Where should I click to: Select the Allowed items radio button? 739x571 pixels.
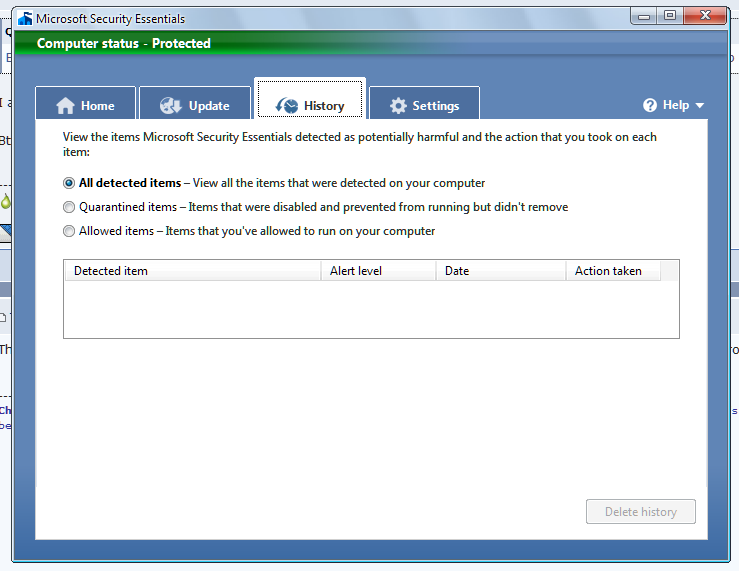(69, 231)
